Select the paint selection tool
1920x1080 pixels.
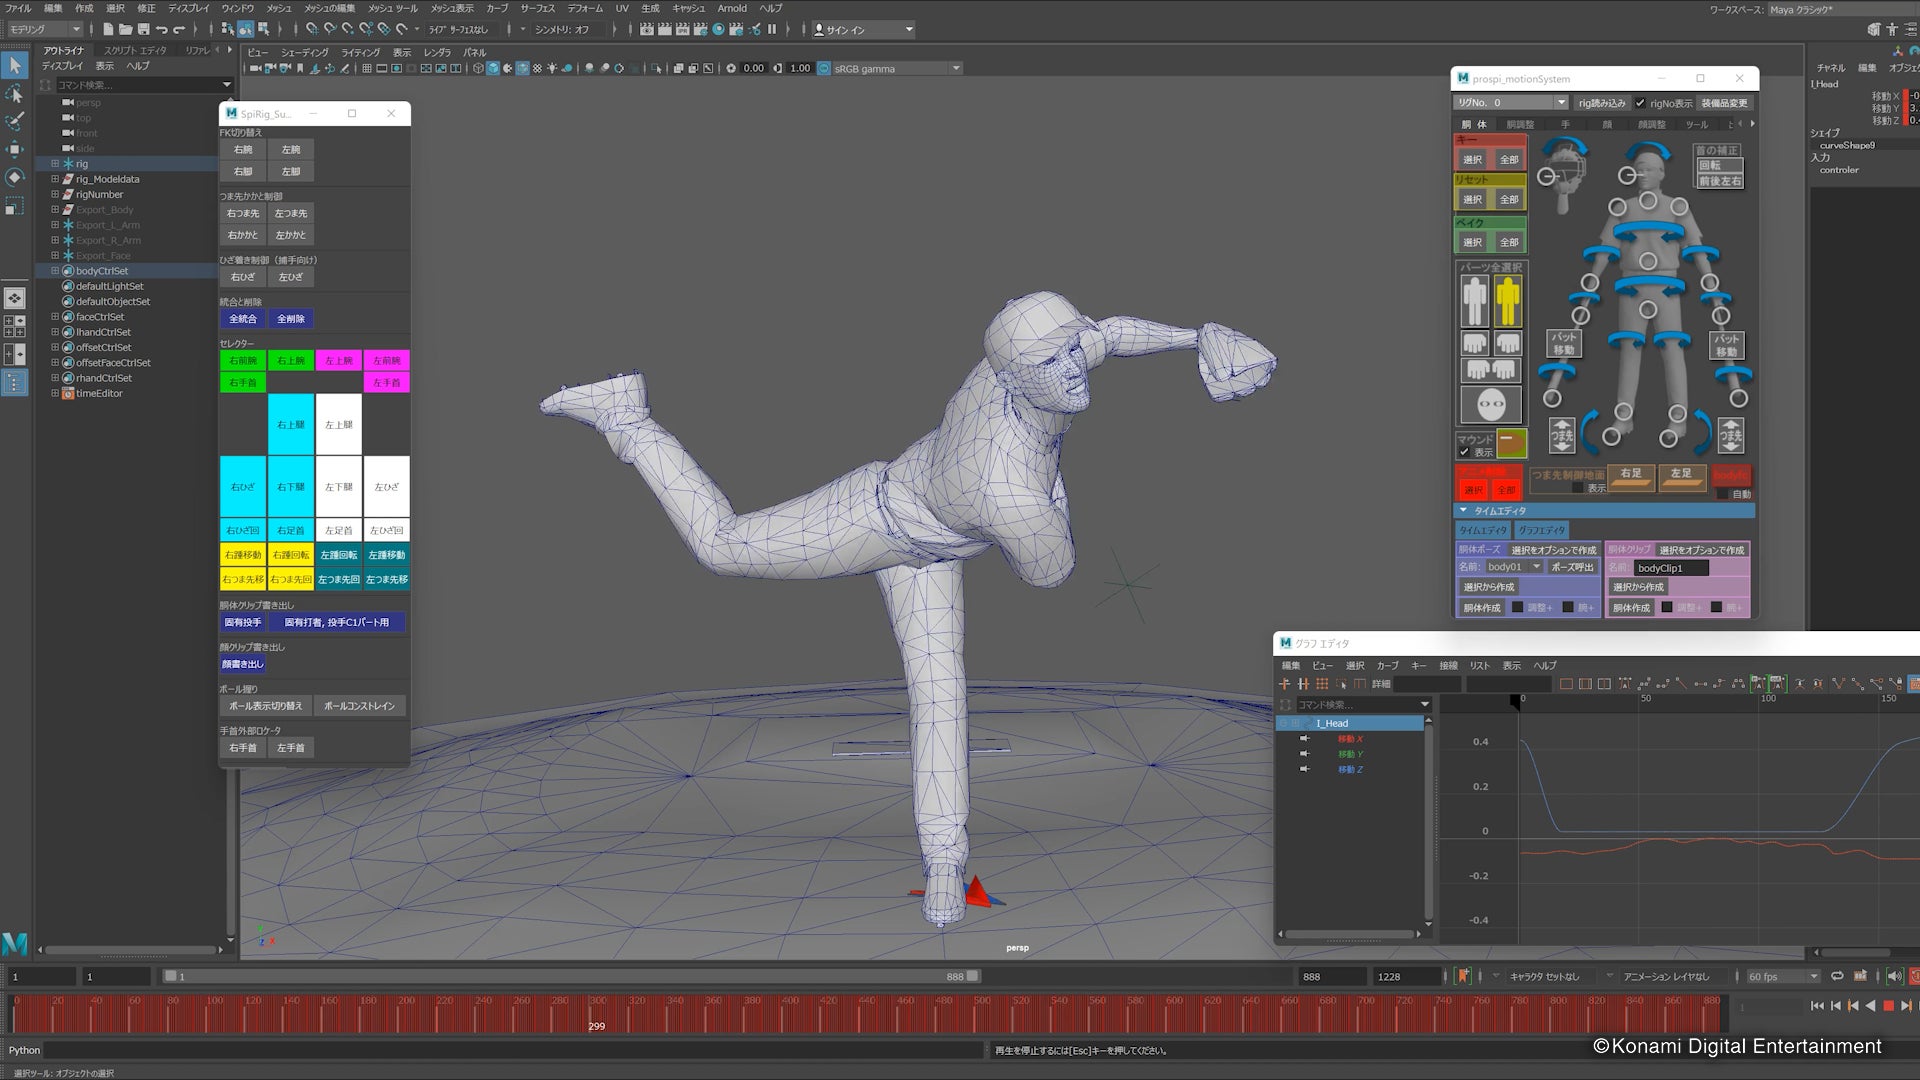(15, 121)
